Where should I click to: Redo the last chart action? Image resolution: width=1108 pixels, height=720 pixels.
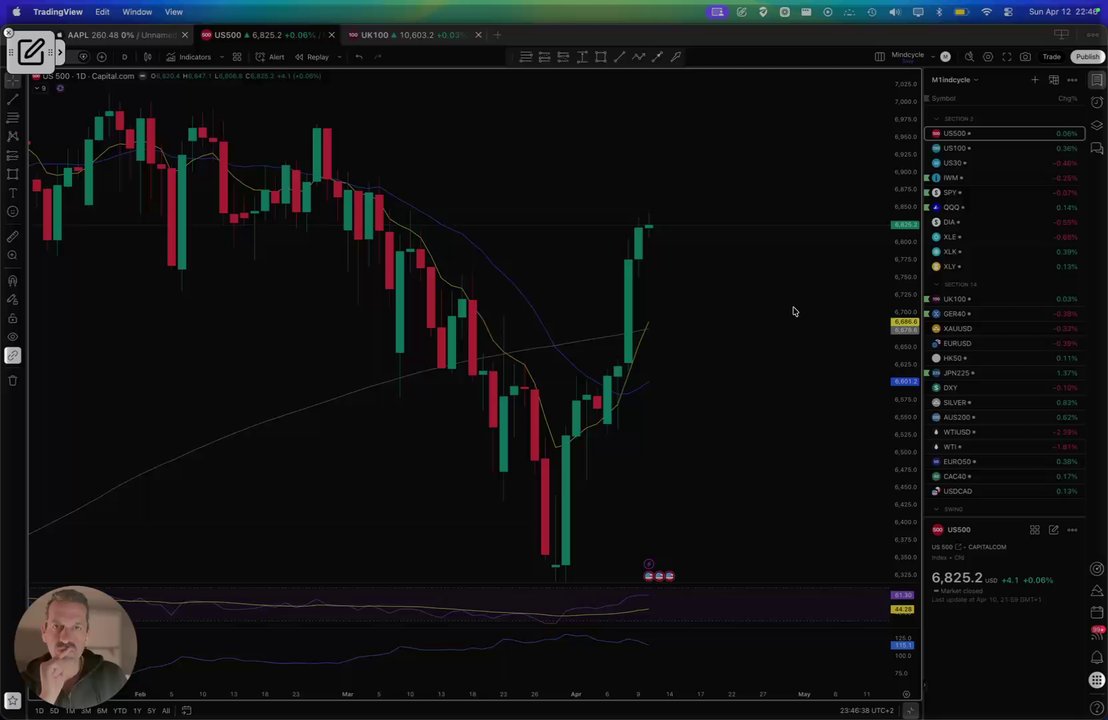[x=378, y=57]
